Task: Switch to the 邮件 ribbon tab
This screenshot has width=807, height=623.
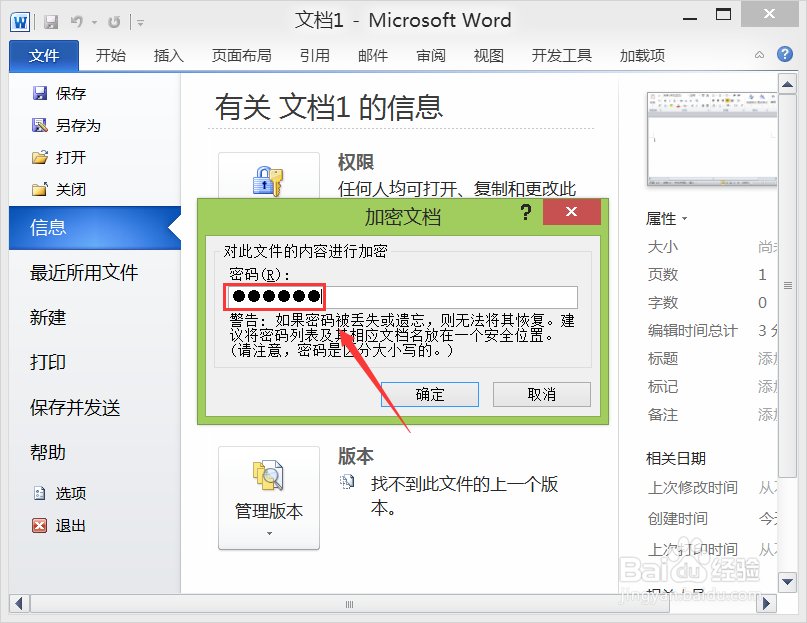Action: (373, 55)
